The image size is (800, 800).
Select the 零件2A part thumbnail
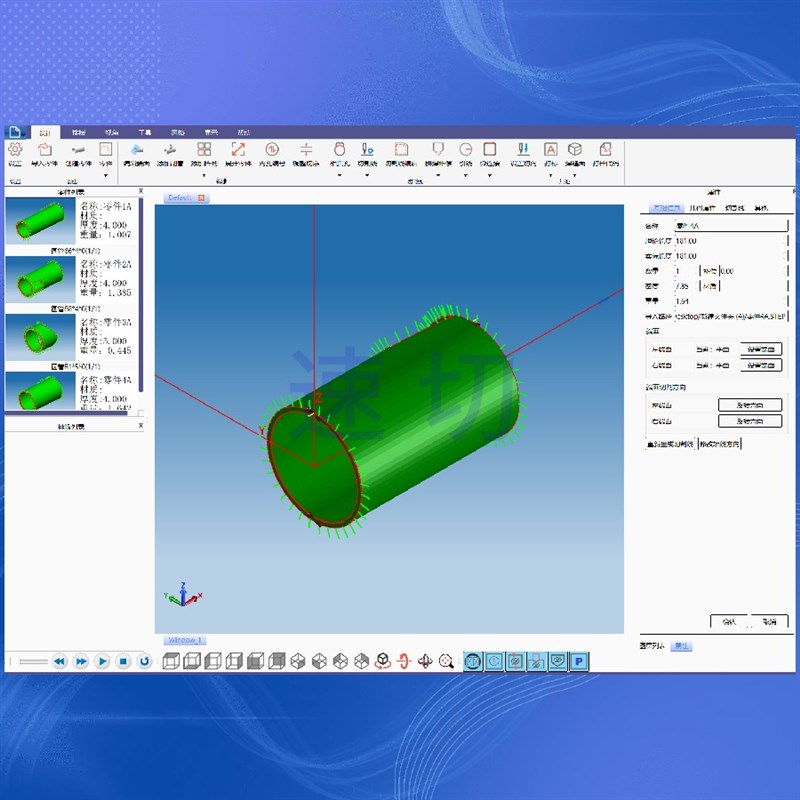click(x=40, y=279)
